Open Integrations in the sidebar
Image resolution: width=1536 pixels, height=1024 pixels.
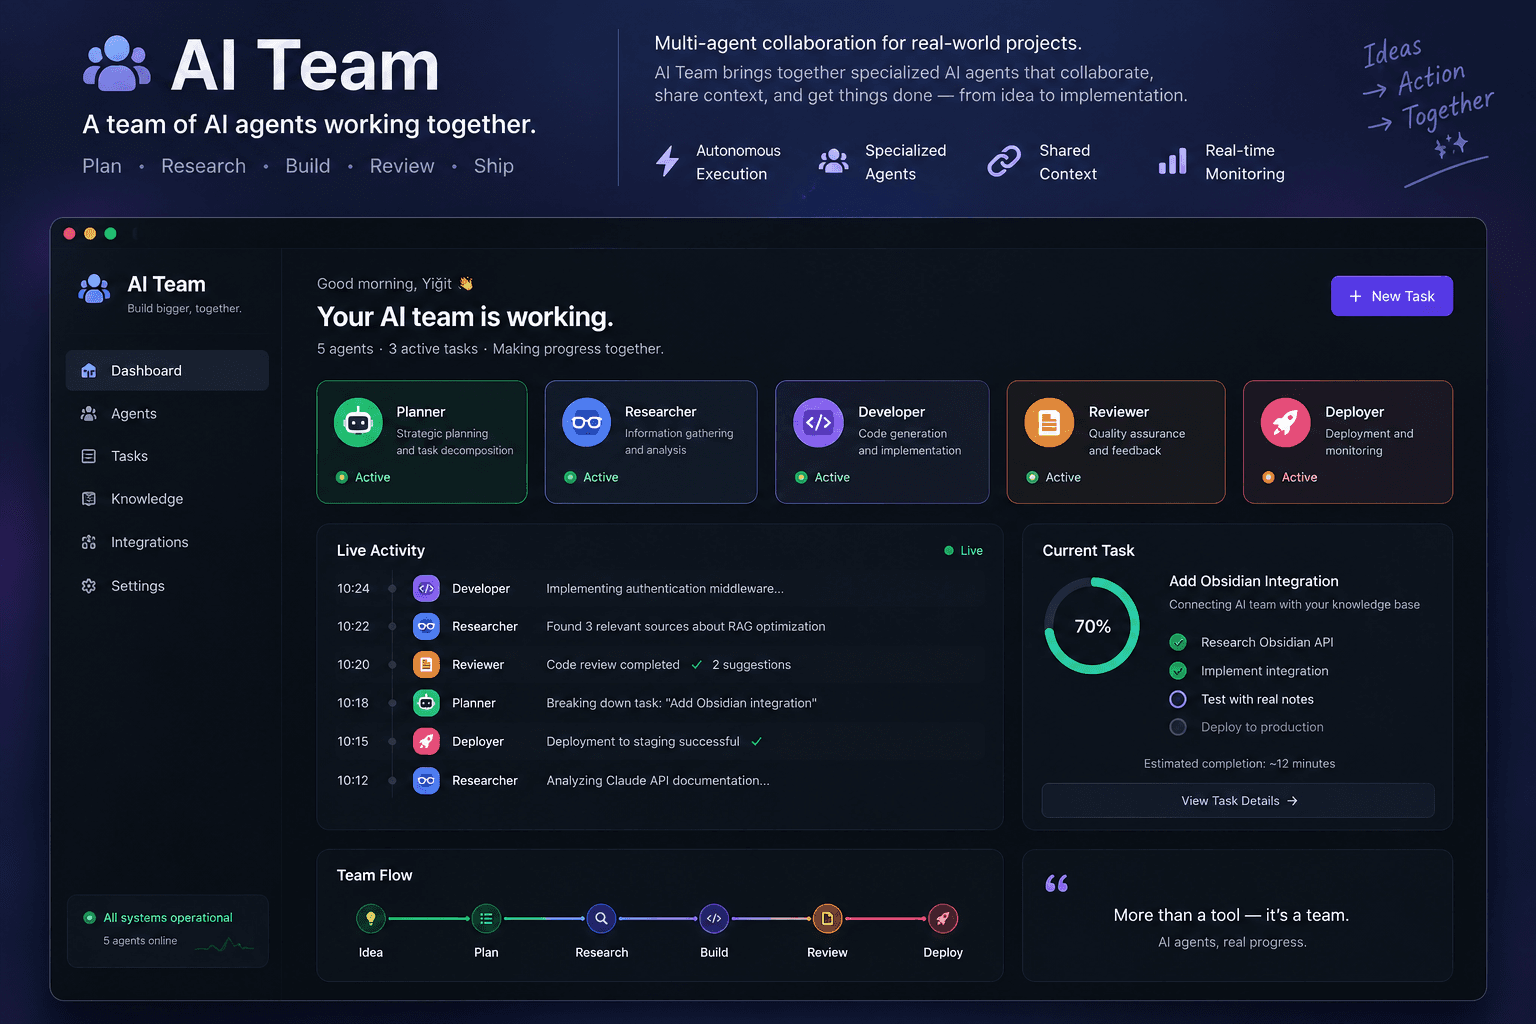[x=167, y=542]
